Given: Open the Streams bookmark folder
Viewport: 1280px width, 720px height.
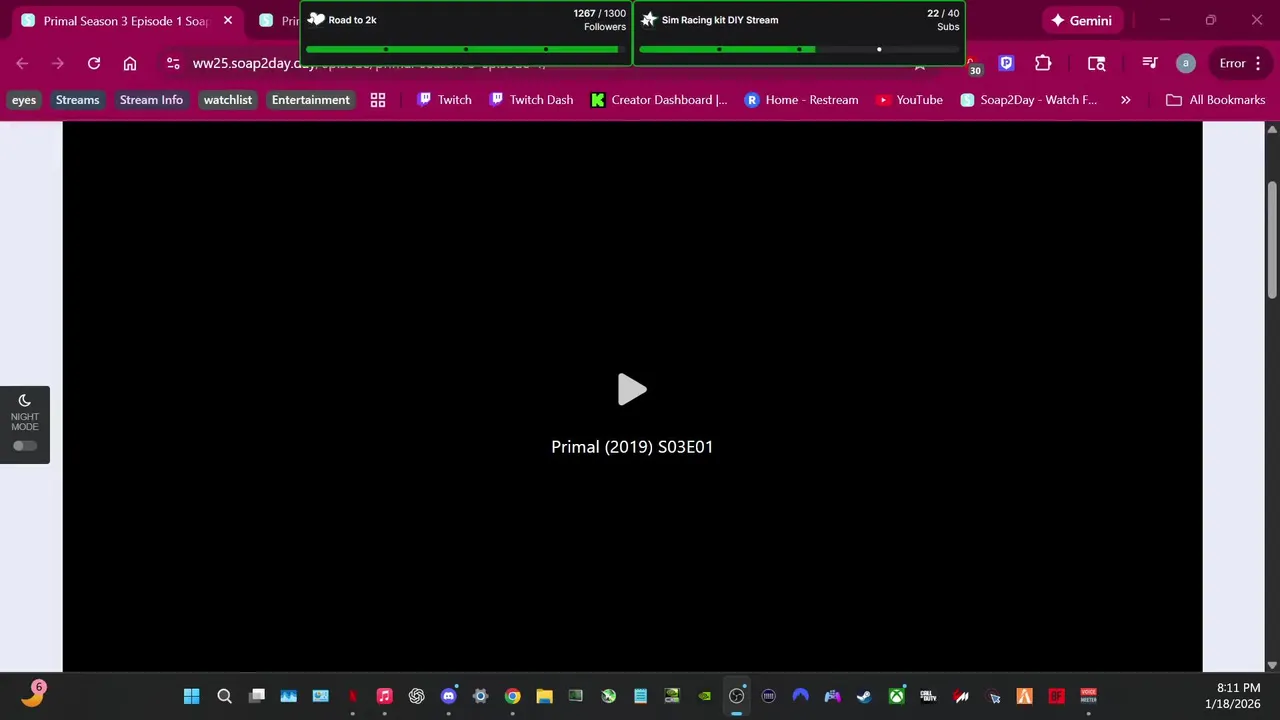Looking at the screenshot, I should tap(77, 100).
